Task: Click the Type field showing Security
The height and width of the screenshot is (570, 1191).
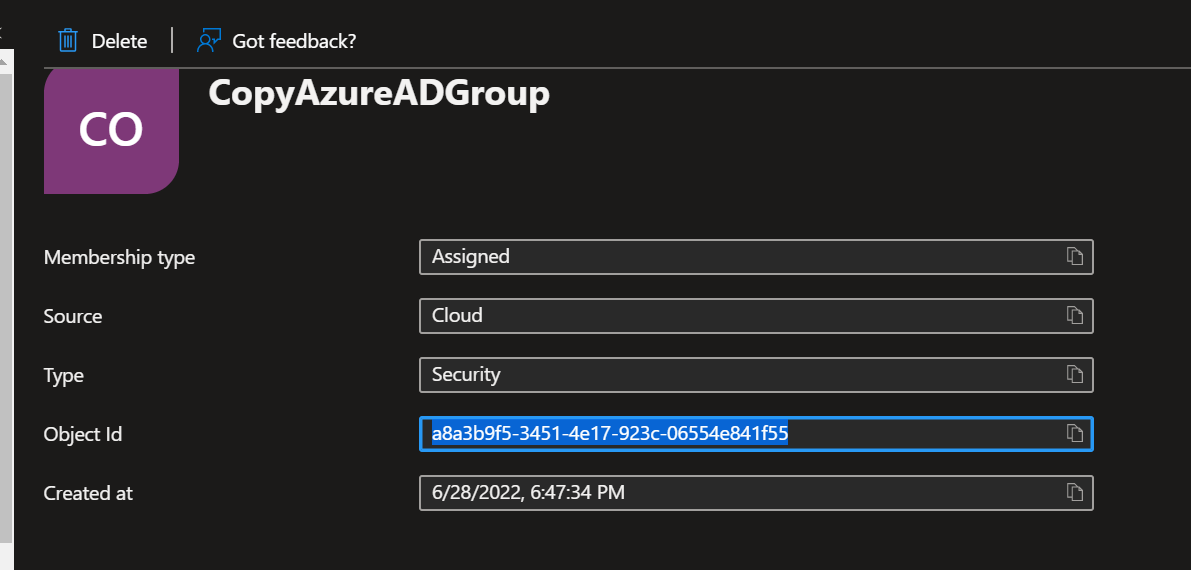Action: point(756,375)
